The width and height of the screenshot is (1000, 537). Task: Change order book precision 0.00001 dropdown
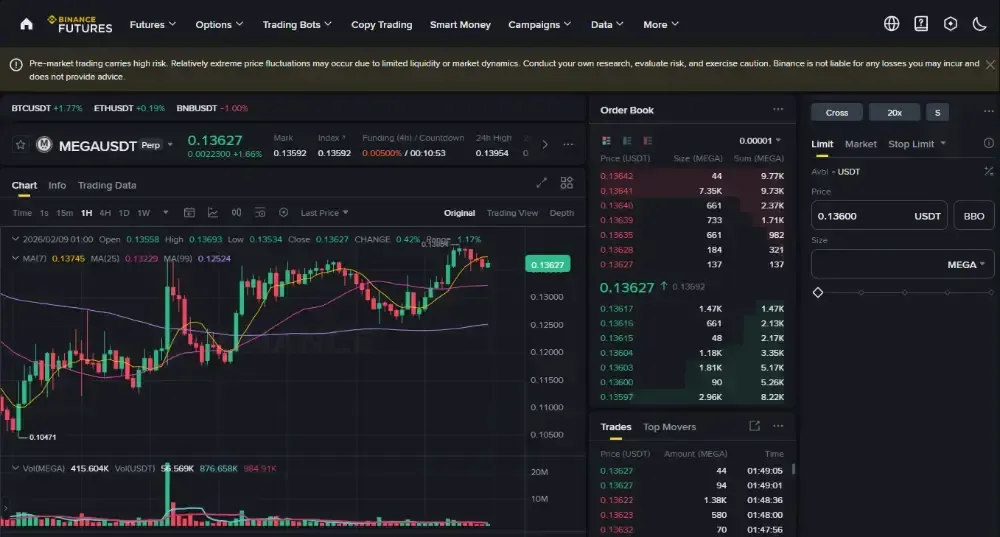(x=760, y=140)
